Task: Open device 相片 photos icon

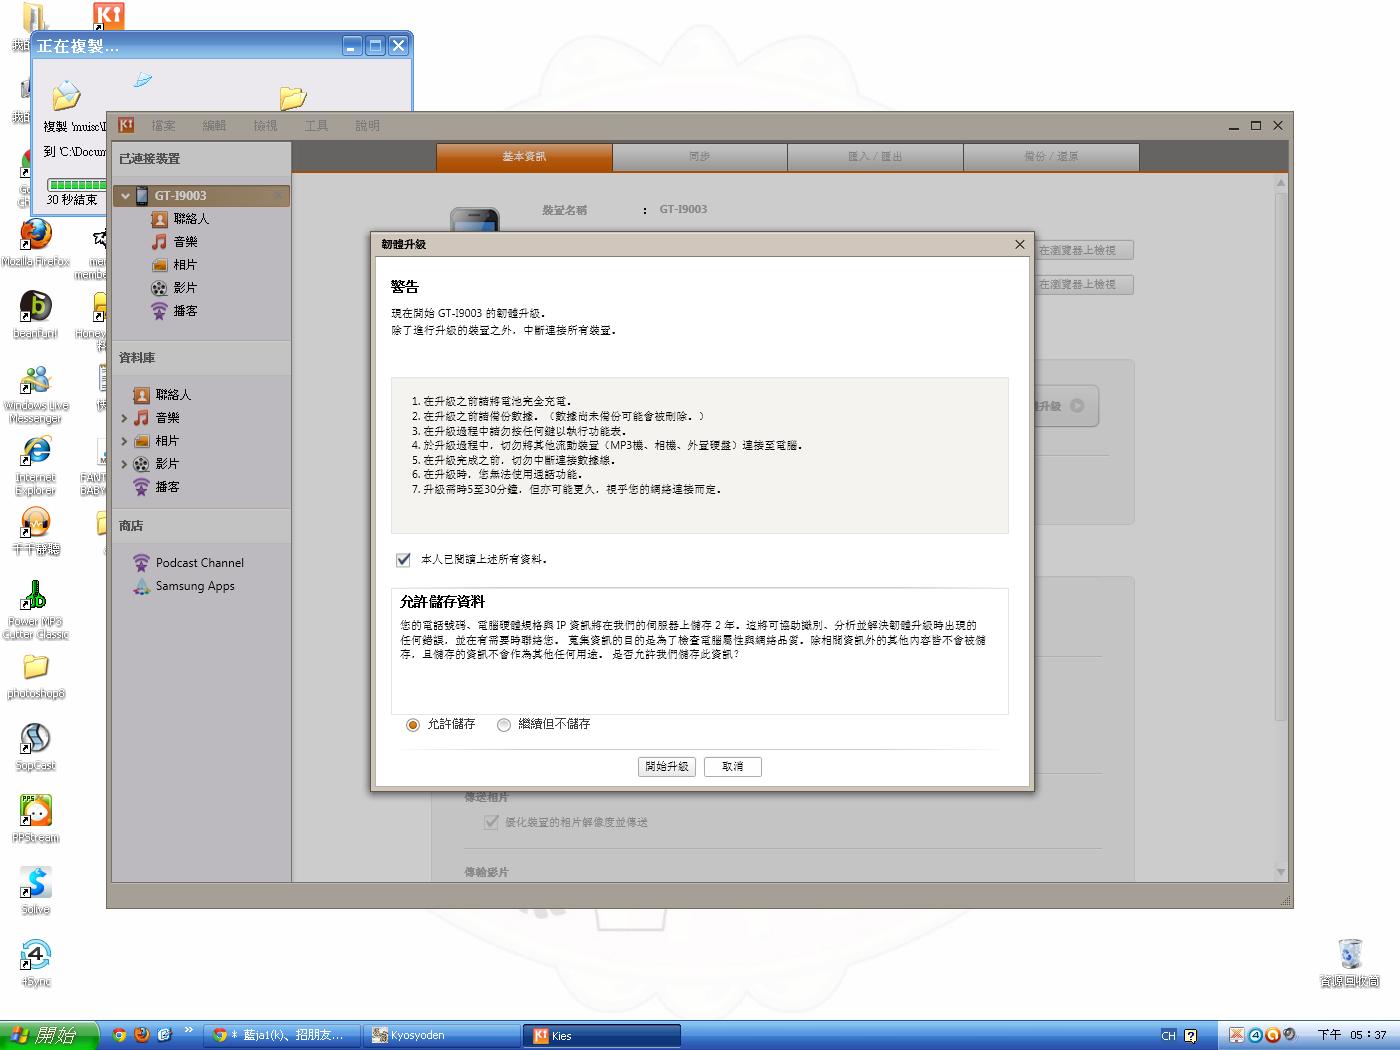Action: click(x=159, y=265)
